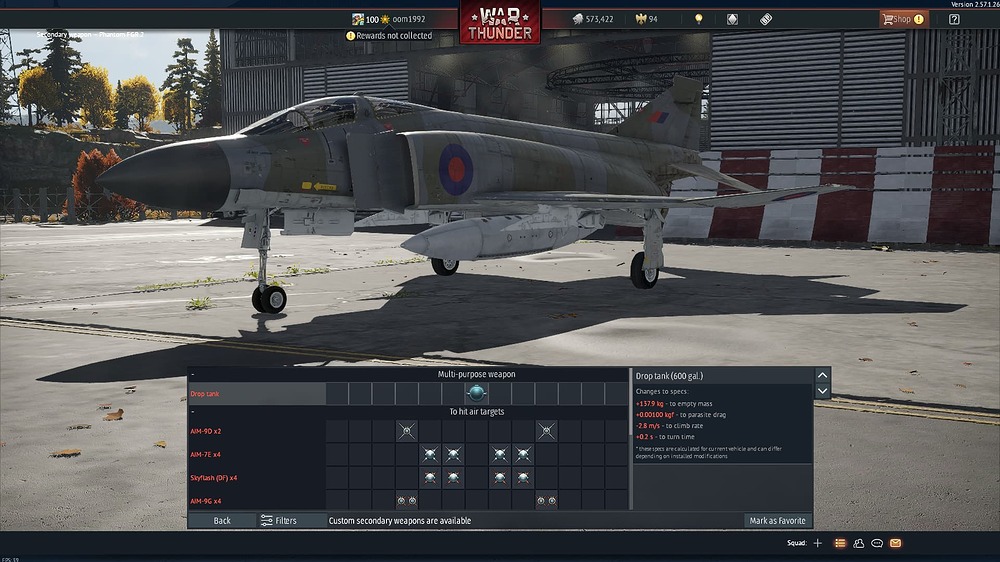Viewport: 1000px width, 562px height.
Task: Open the player profile avatar
Action: pos(358,19)
